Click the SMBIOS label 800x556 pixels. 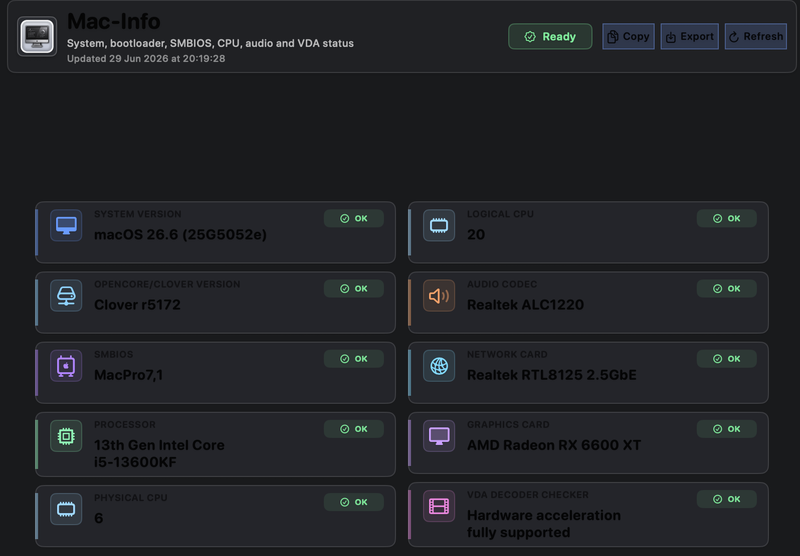[x=113, y=355]
